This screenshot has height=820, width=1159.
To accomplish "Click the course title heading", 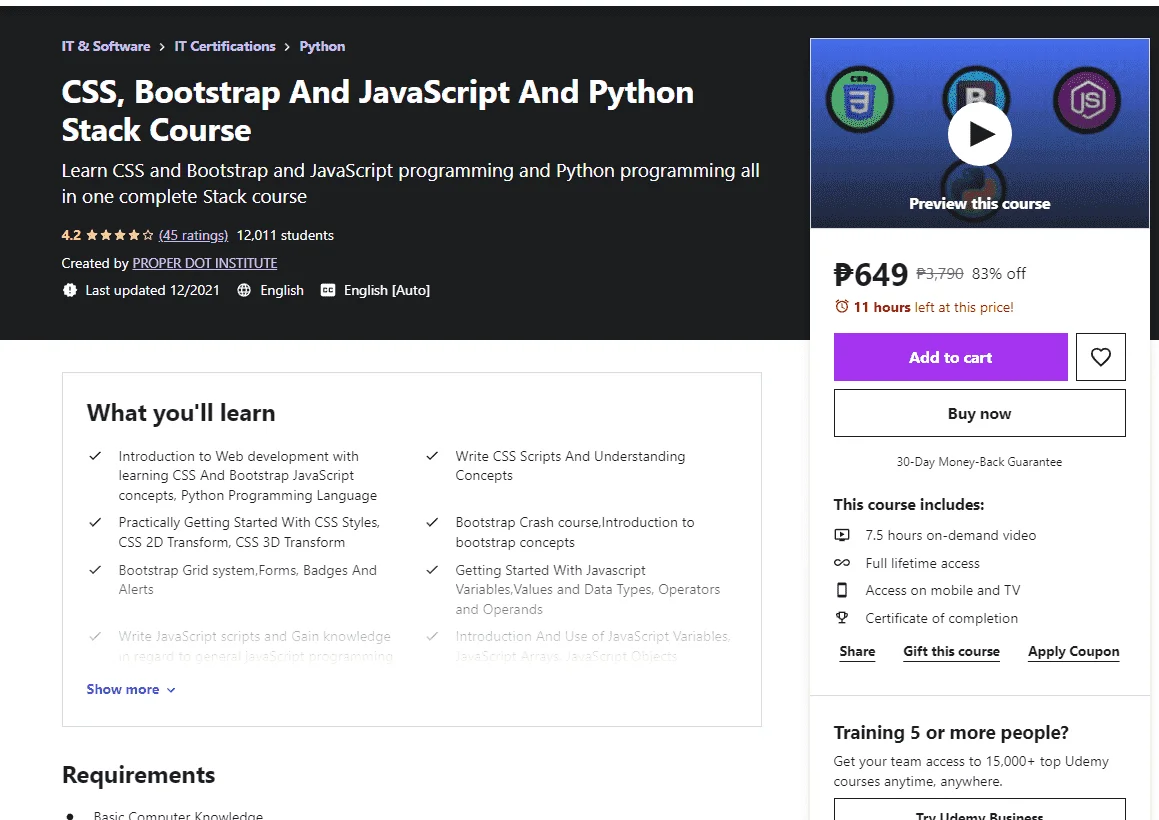I will tap(378, 111).
